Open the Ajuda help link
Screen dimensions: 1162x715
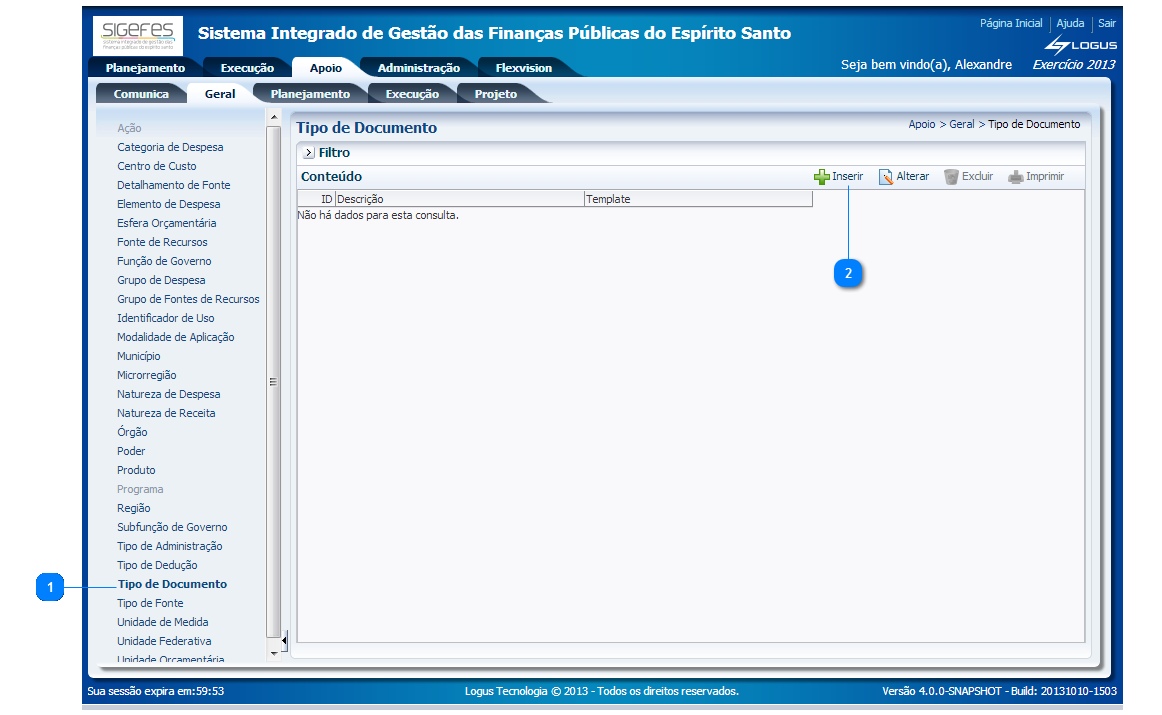coord(1070,23)
